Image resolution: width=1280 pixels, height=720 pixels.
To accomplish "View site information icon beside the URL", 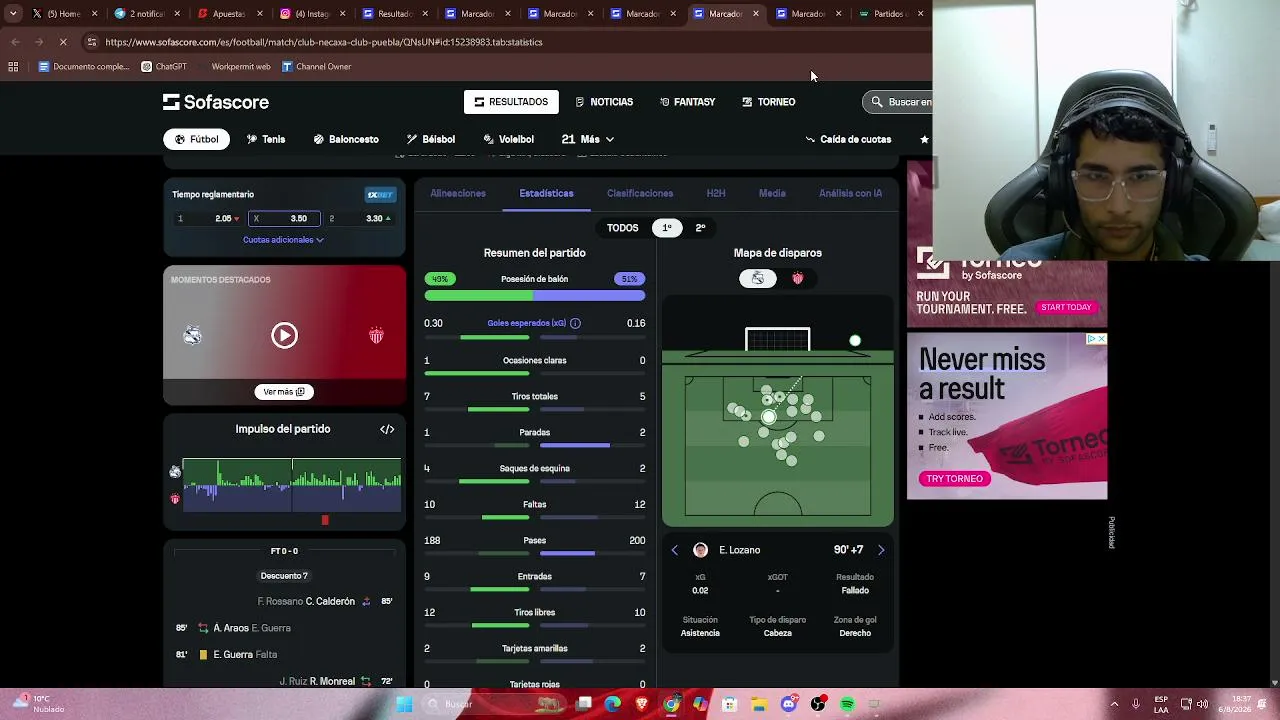I will click(91, 42).
